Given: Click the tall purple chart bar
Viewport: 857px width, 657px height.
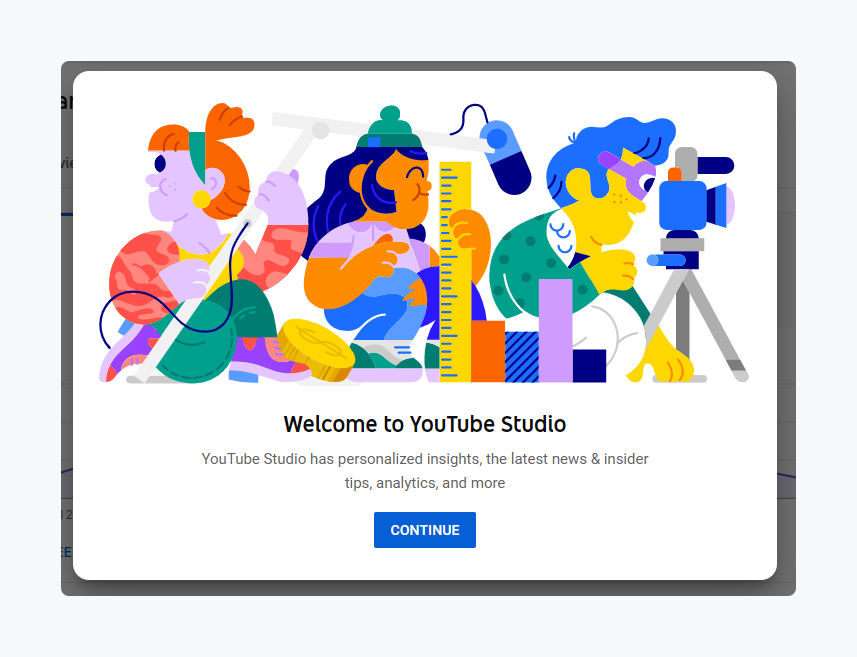Looking at the screenshot, I should point(555,330).
